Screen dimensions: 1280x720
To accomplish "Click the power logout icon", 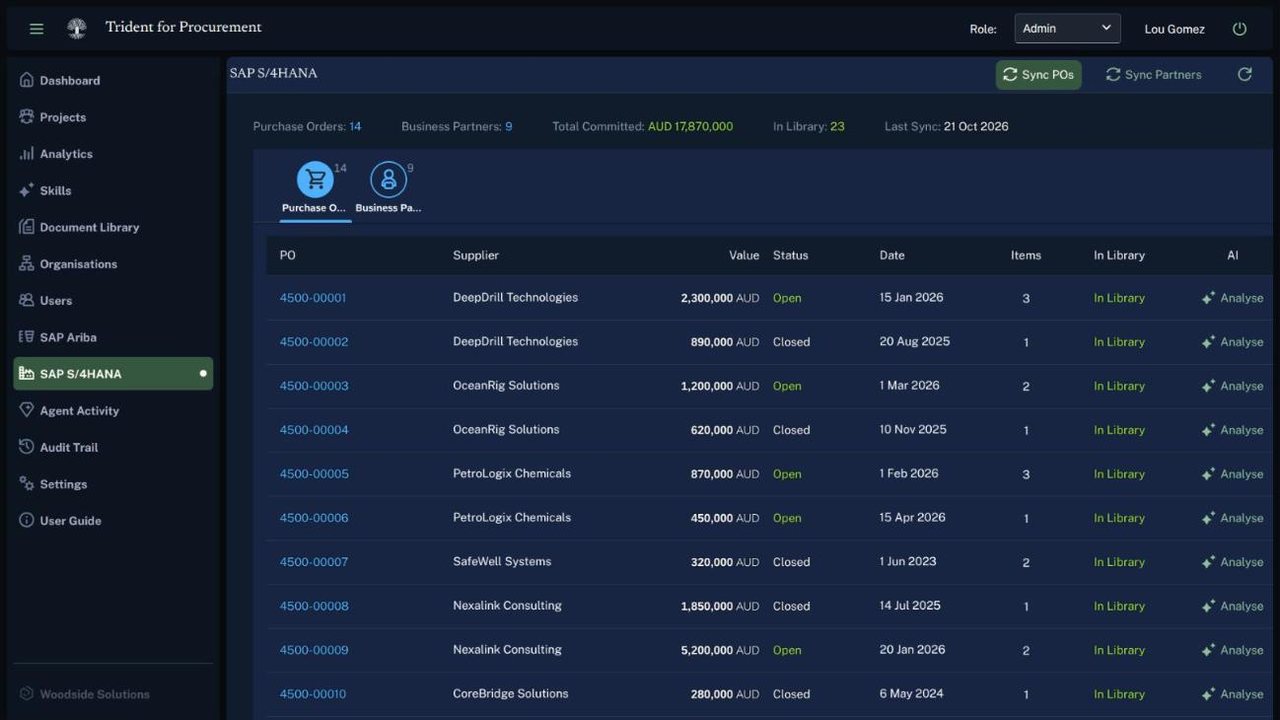I will click(1240, 29).
